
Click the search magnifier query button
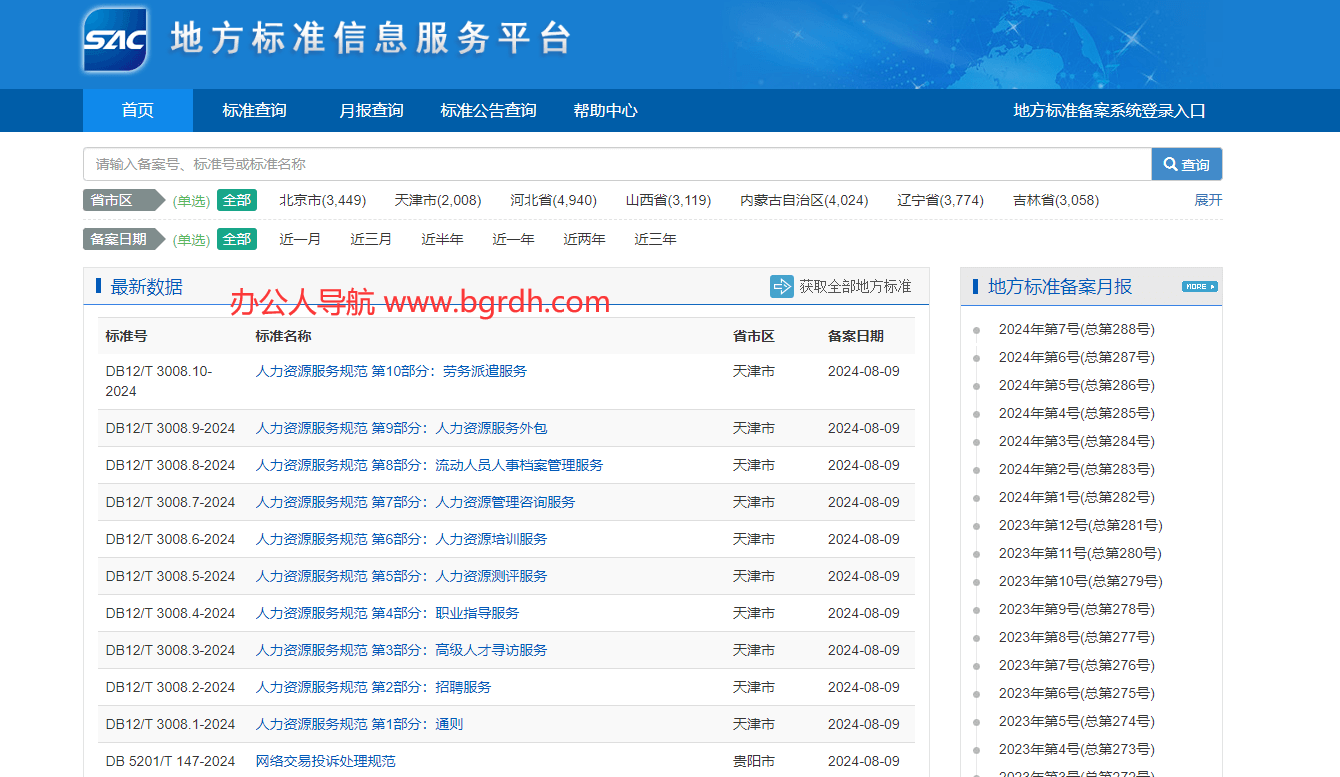pos(1186,164)
